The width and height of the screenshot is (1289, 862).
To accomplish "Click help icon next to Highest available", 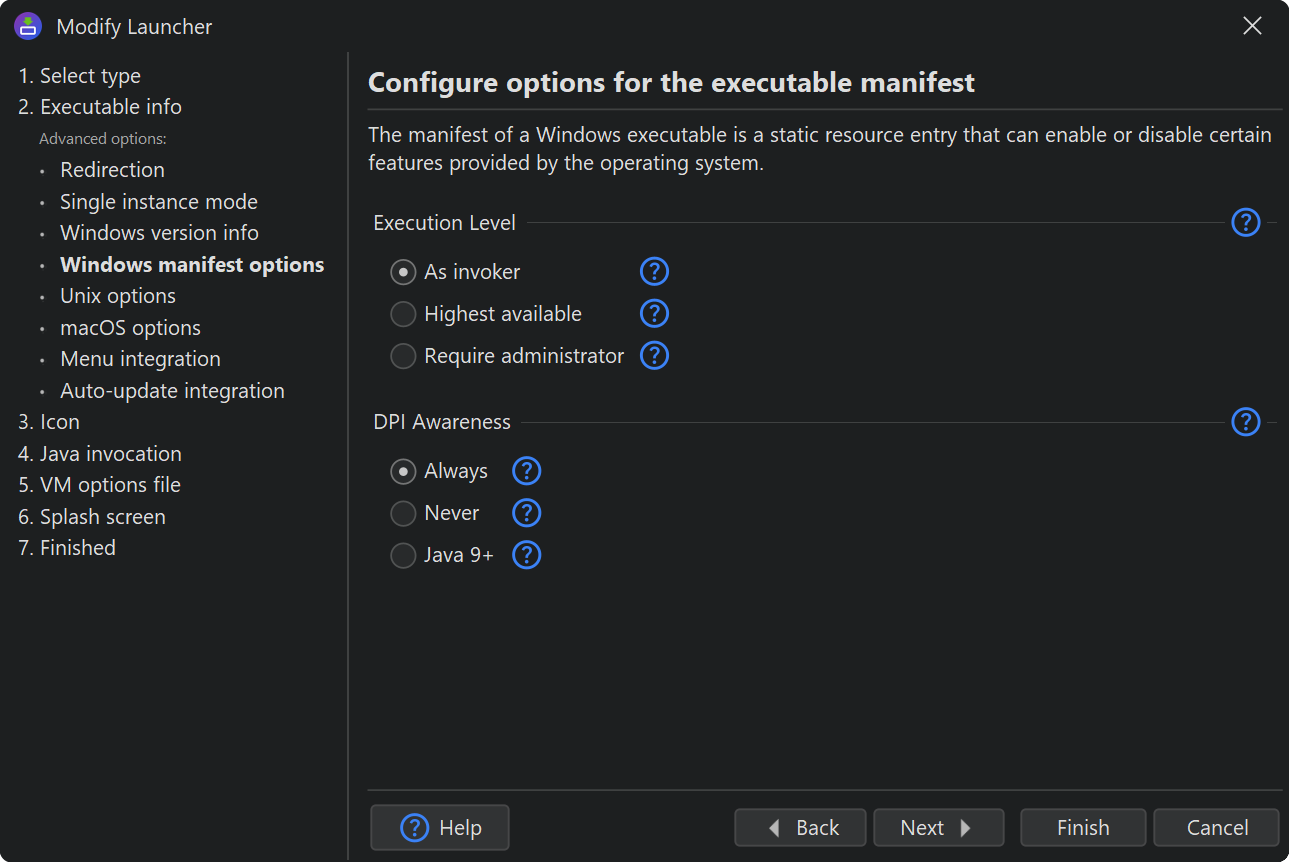I will [x=654, y=313].
